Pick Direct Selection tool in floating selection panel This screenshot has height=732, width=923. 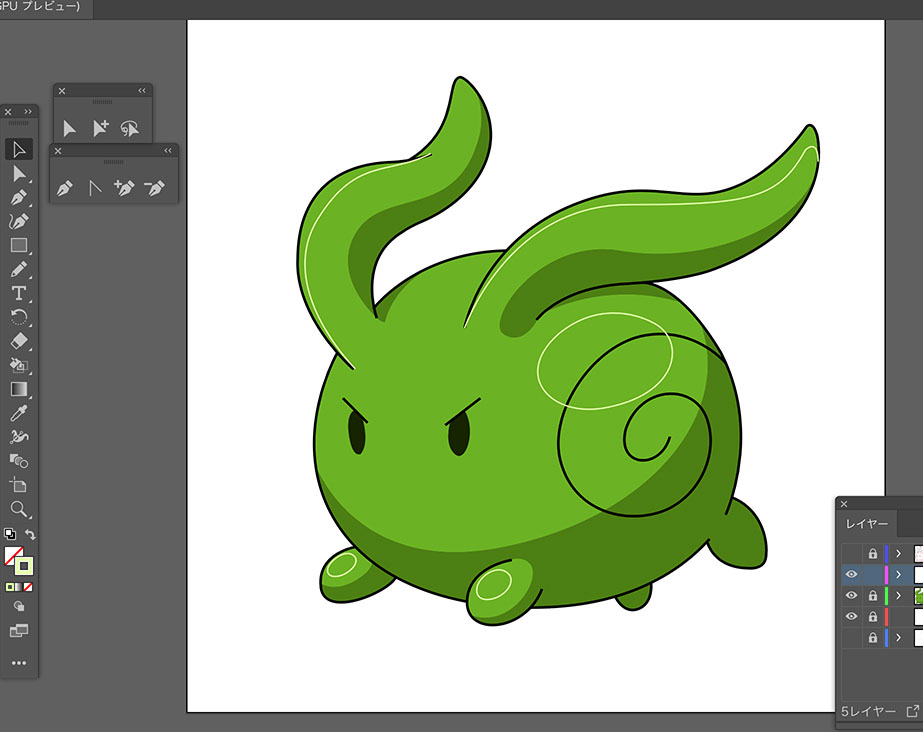(x=69, y=128)
